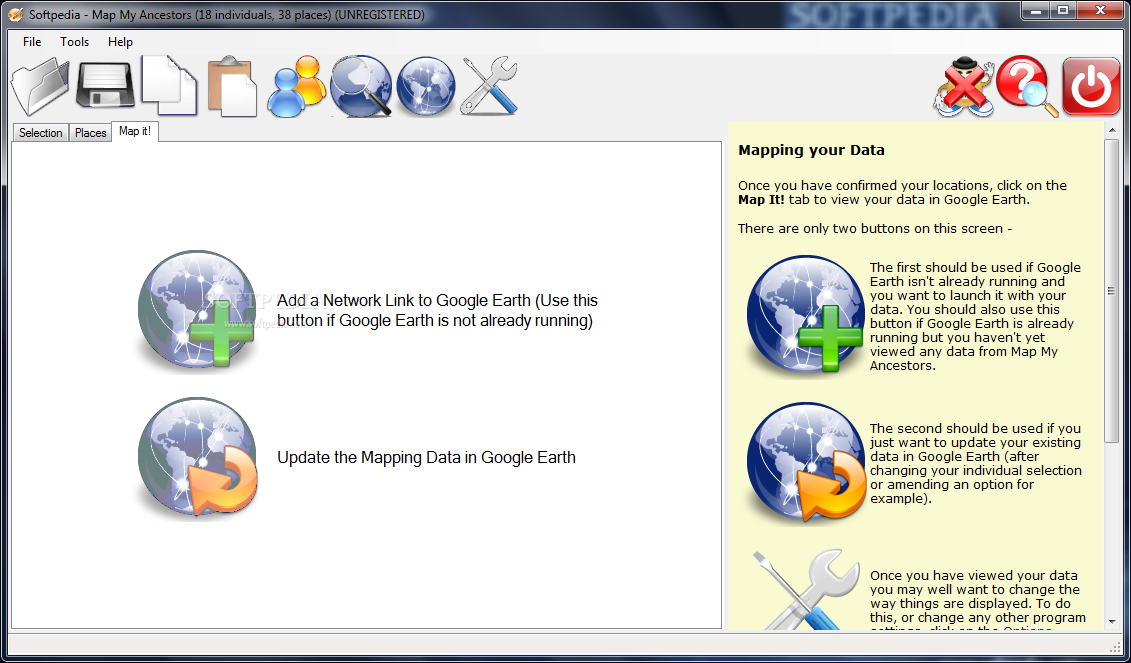Open the individuals selection people icon

(x=297, y=86)
